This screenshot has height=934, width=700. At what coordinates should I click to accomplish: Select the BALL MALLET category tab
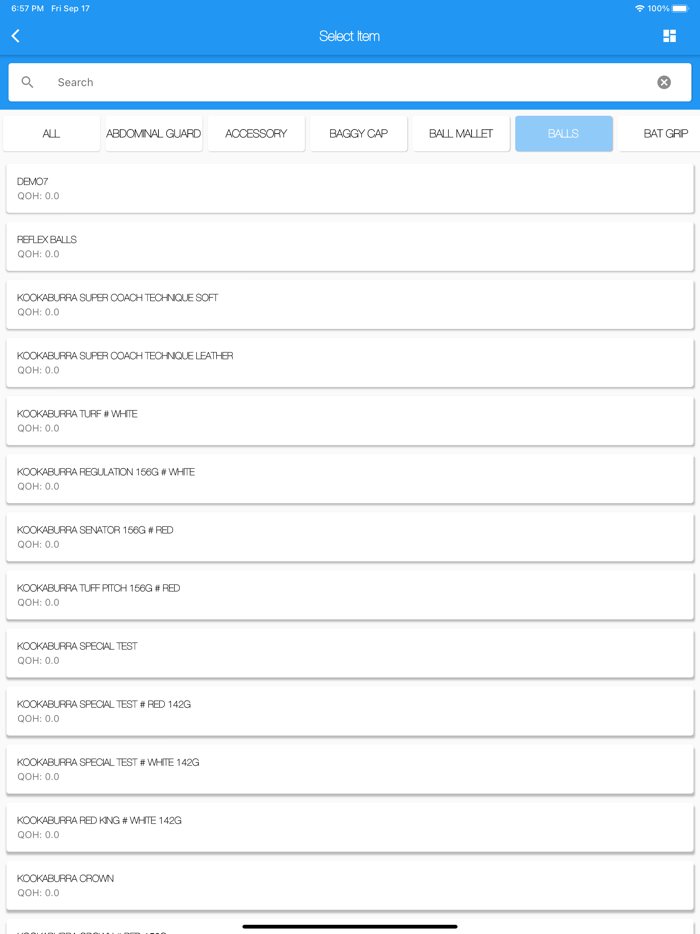tap(461, 133)
